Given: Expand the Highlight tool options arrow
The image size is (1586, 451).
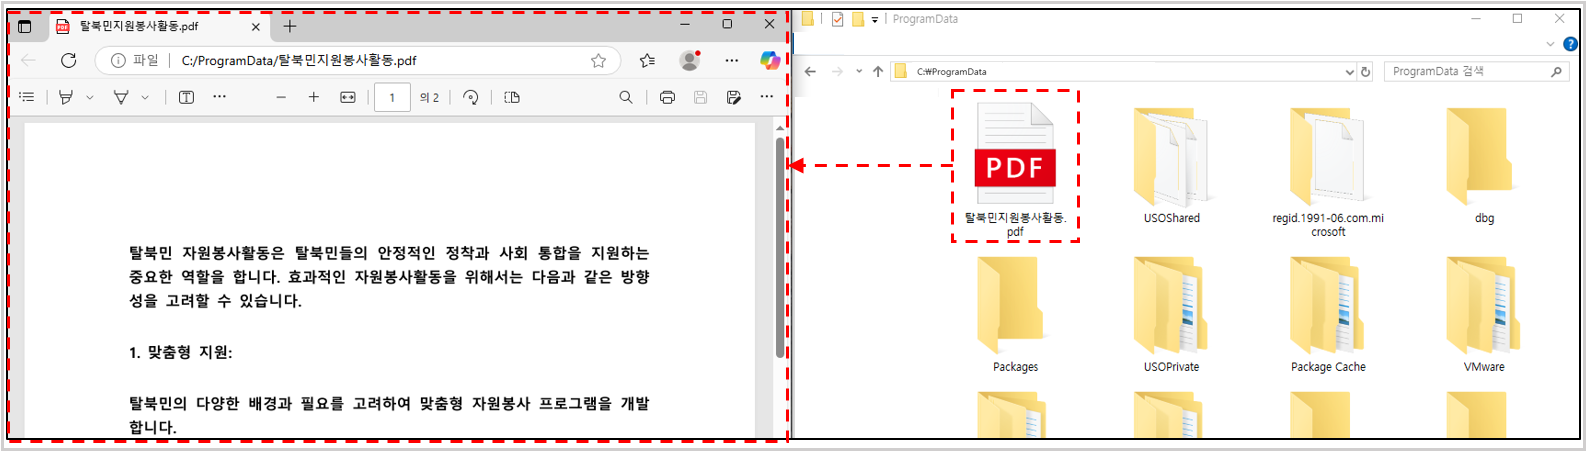Looking at the screenshot, I should [x=145, y=97].
